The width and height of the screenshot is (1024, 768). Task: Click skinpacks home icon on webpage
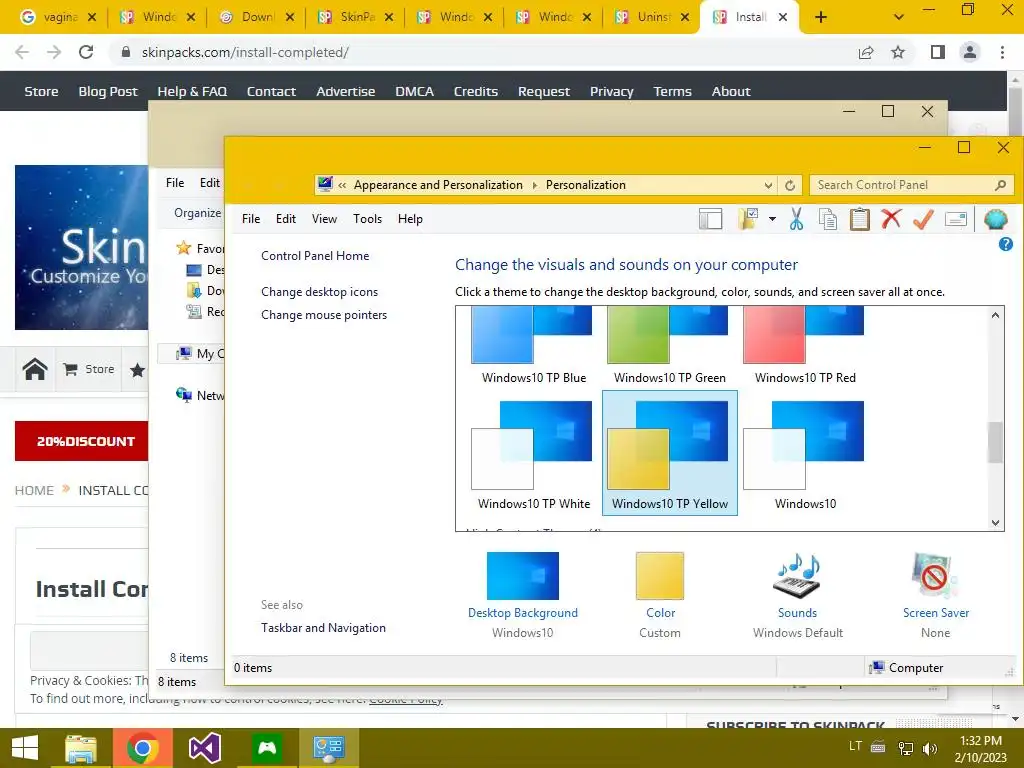[35, 370]
